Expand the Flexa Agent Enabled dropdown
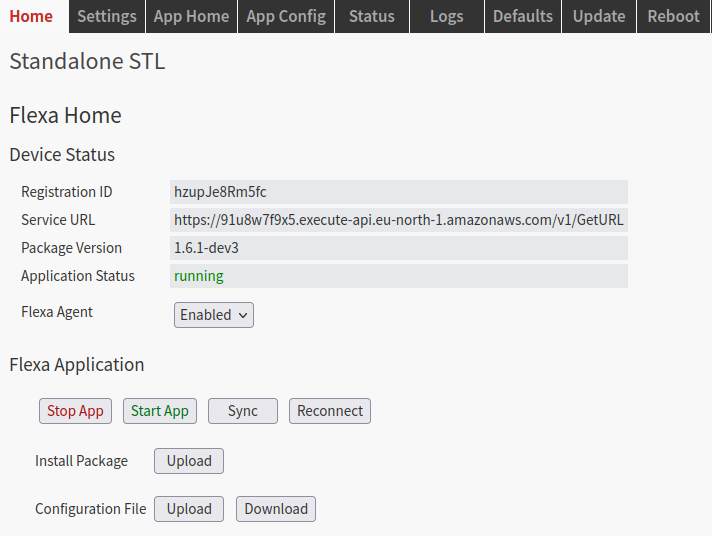This screenshot has height=536, width=712. tap(214, 315)
